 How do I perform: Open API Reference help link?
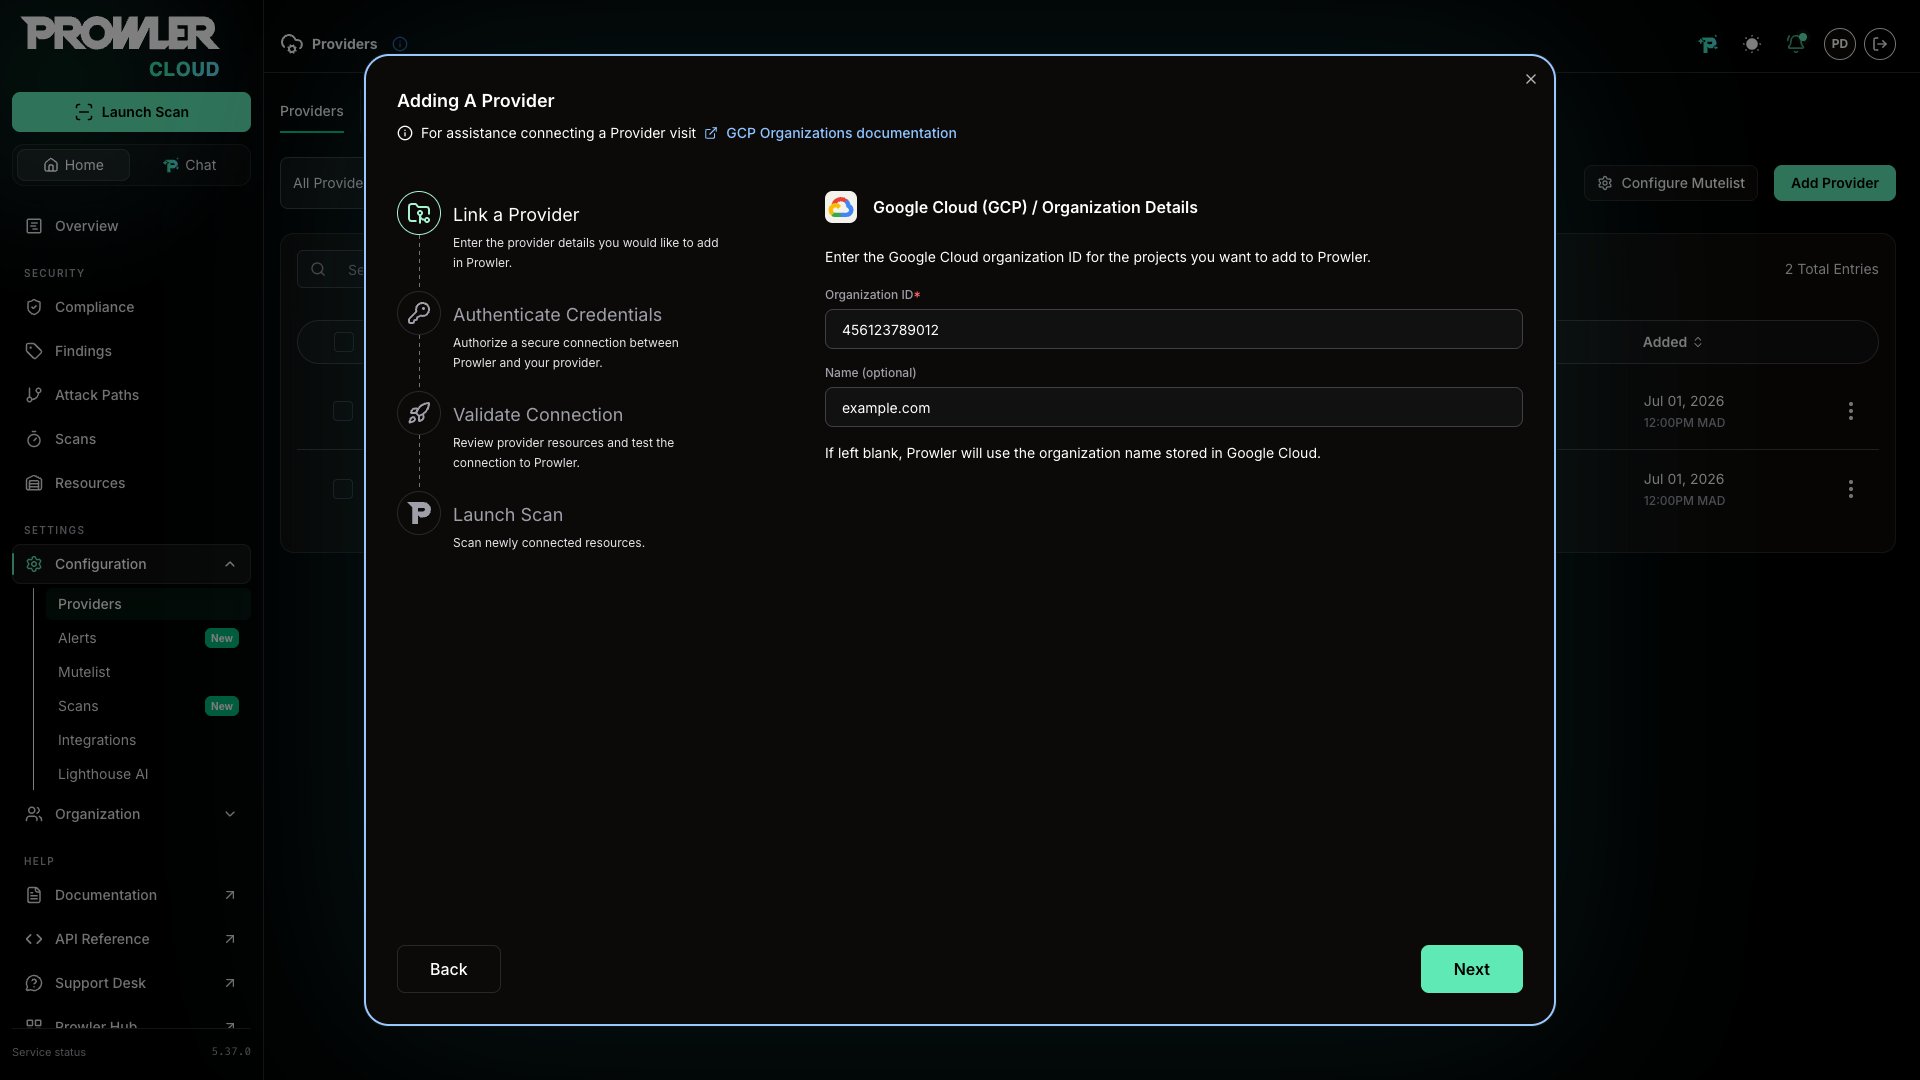131,939
